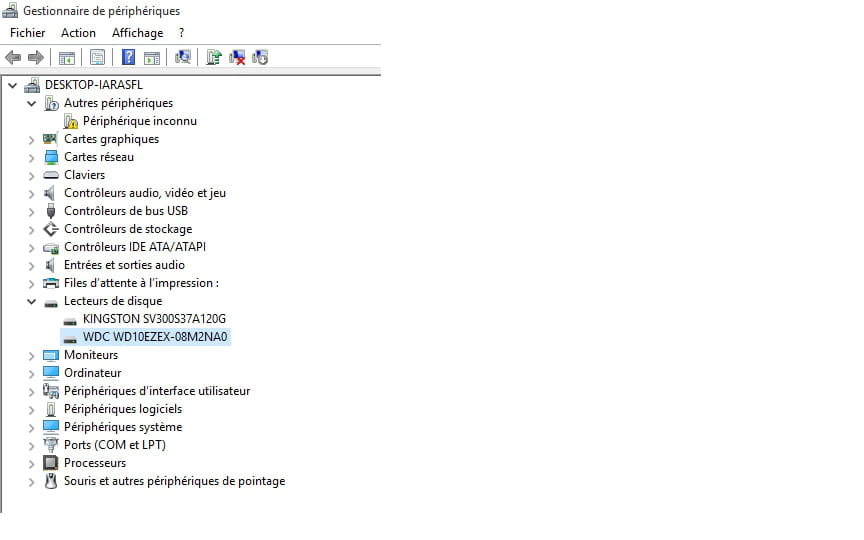Select Souris et autres périphériques de pointage
Viewport: 864px width, 540px height.
(175, 481)
